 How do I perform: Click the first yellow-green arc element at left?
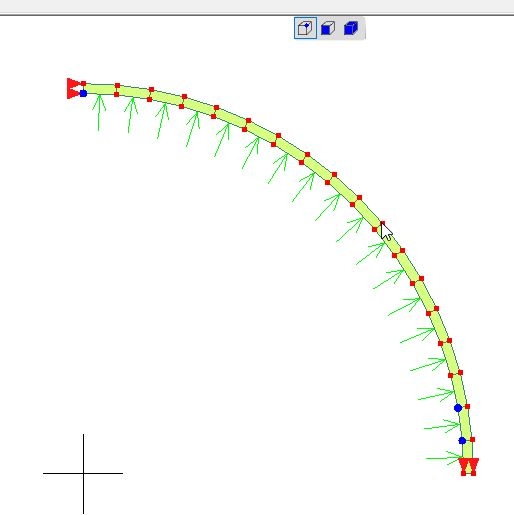[100, 89]
